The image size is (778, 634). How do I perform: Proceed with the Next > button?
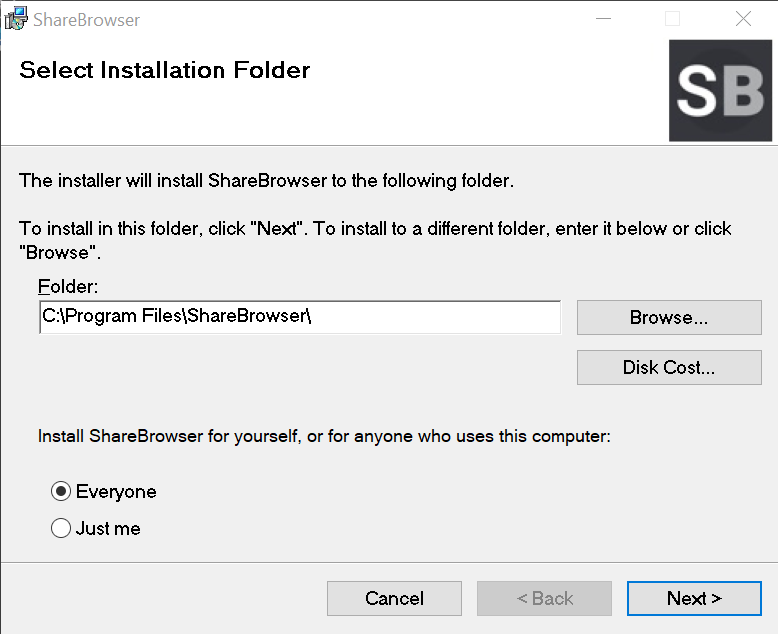694,598
